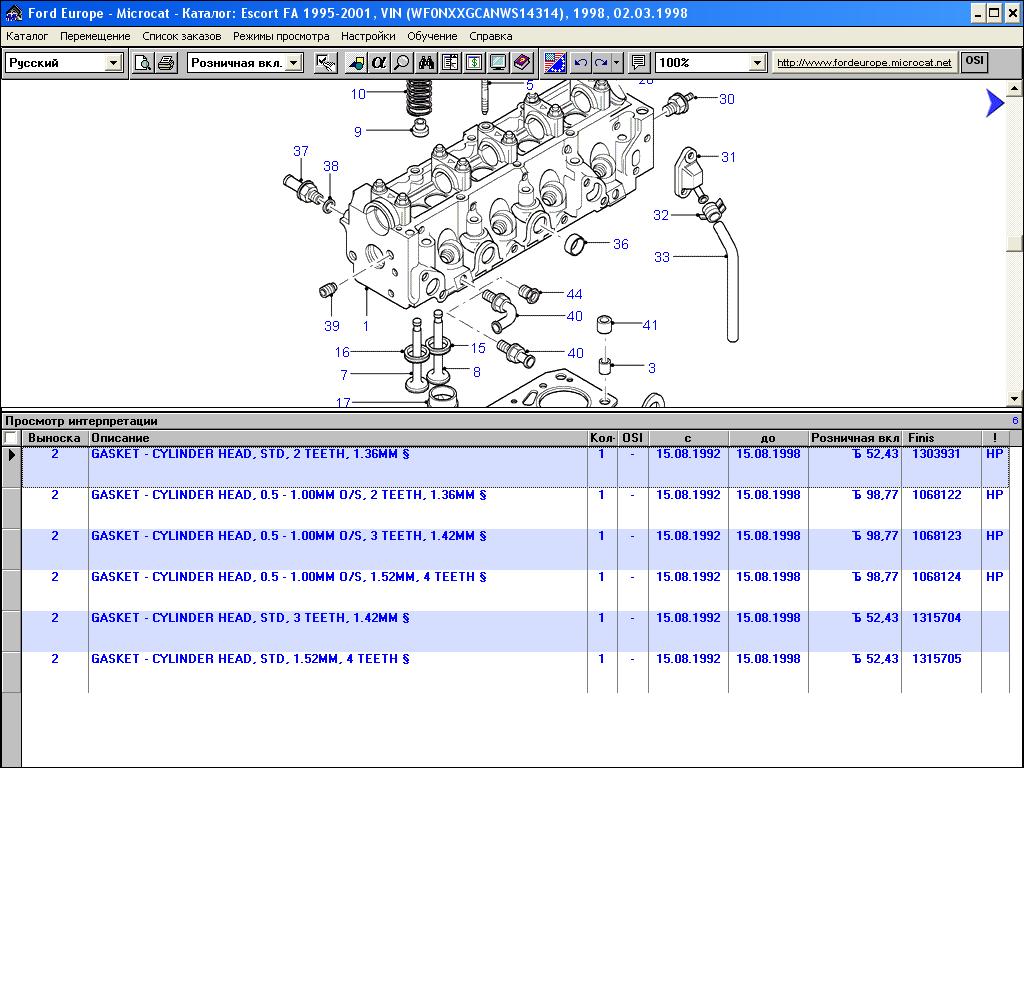
Task: Click the magnifying glass search icon
Action: [x=402, y=63]
